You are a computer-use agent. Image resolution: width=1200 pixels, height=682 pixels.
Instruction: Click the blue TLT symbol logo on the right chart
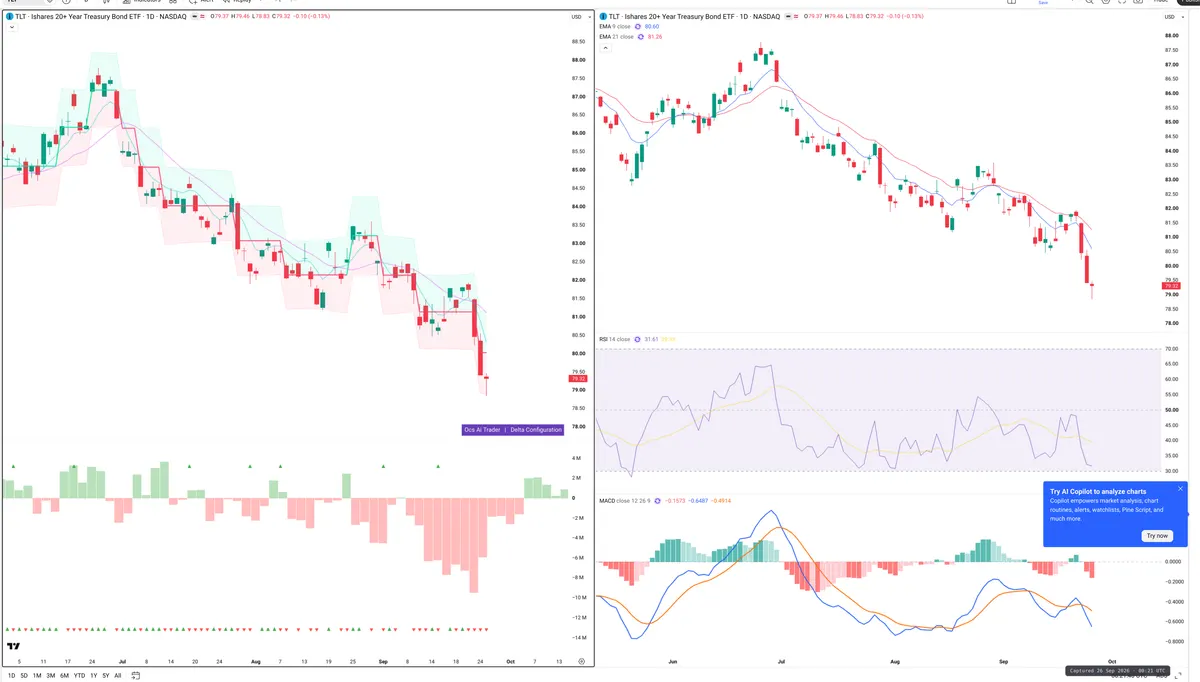point(602,17)
